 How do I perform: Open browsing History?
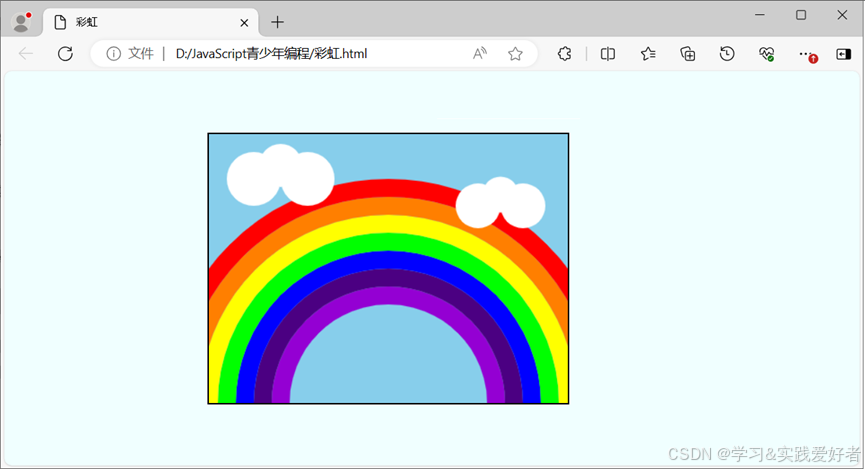pos(727,54)
